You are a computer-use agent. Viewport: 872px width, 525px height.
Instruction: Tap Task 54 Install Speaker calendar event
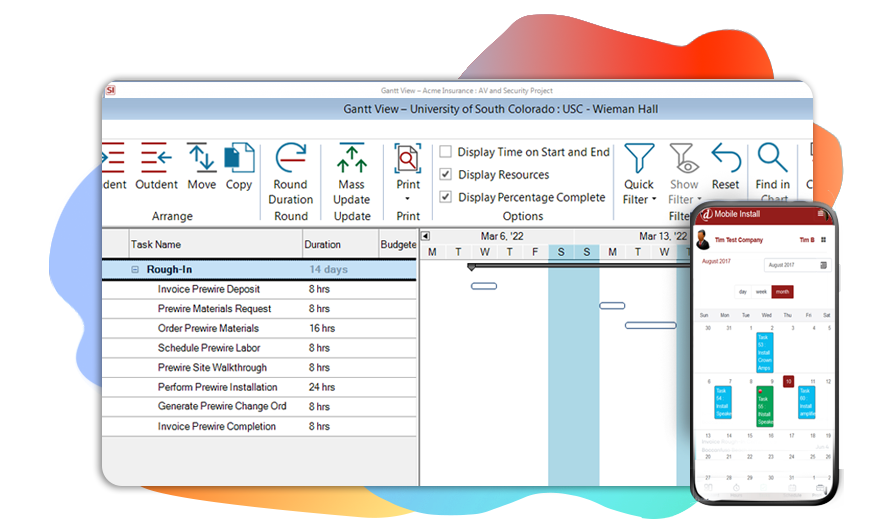[723, 403]
